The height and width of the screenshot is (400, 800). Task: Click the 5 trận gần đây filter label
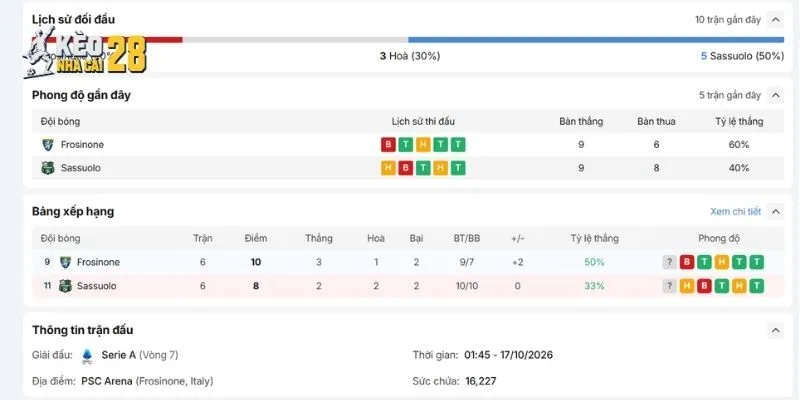[730, 95]
